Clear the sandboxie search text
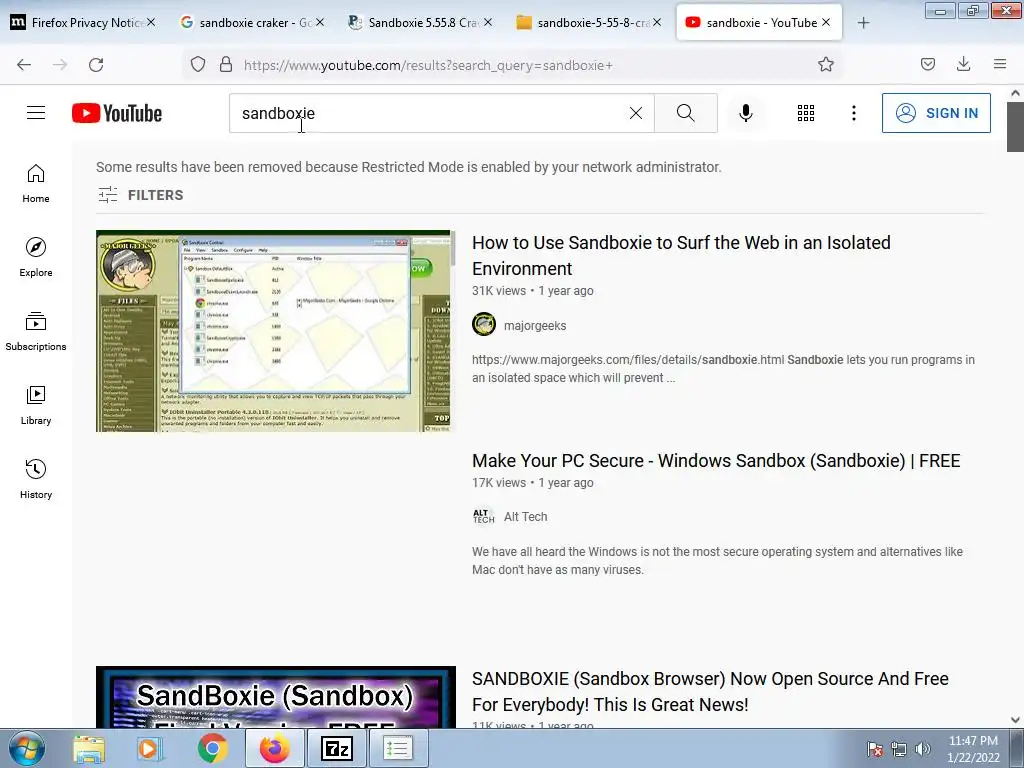The image size is (1024, 768). 635,113
